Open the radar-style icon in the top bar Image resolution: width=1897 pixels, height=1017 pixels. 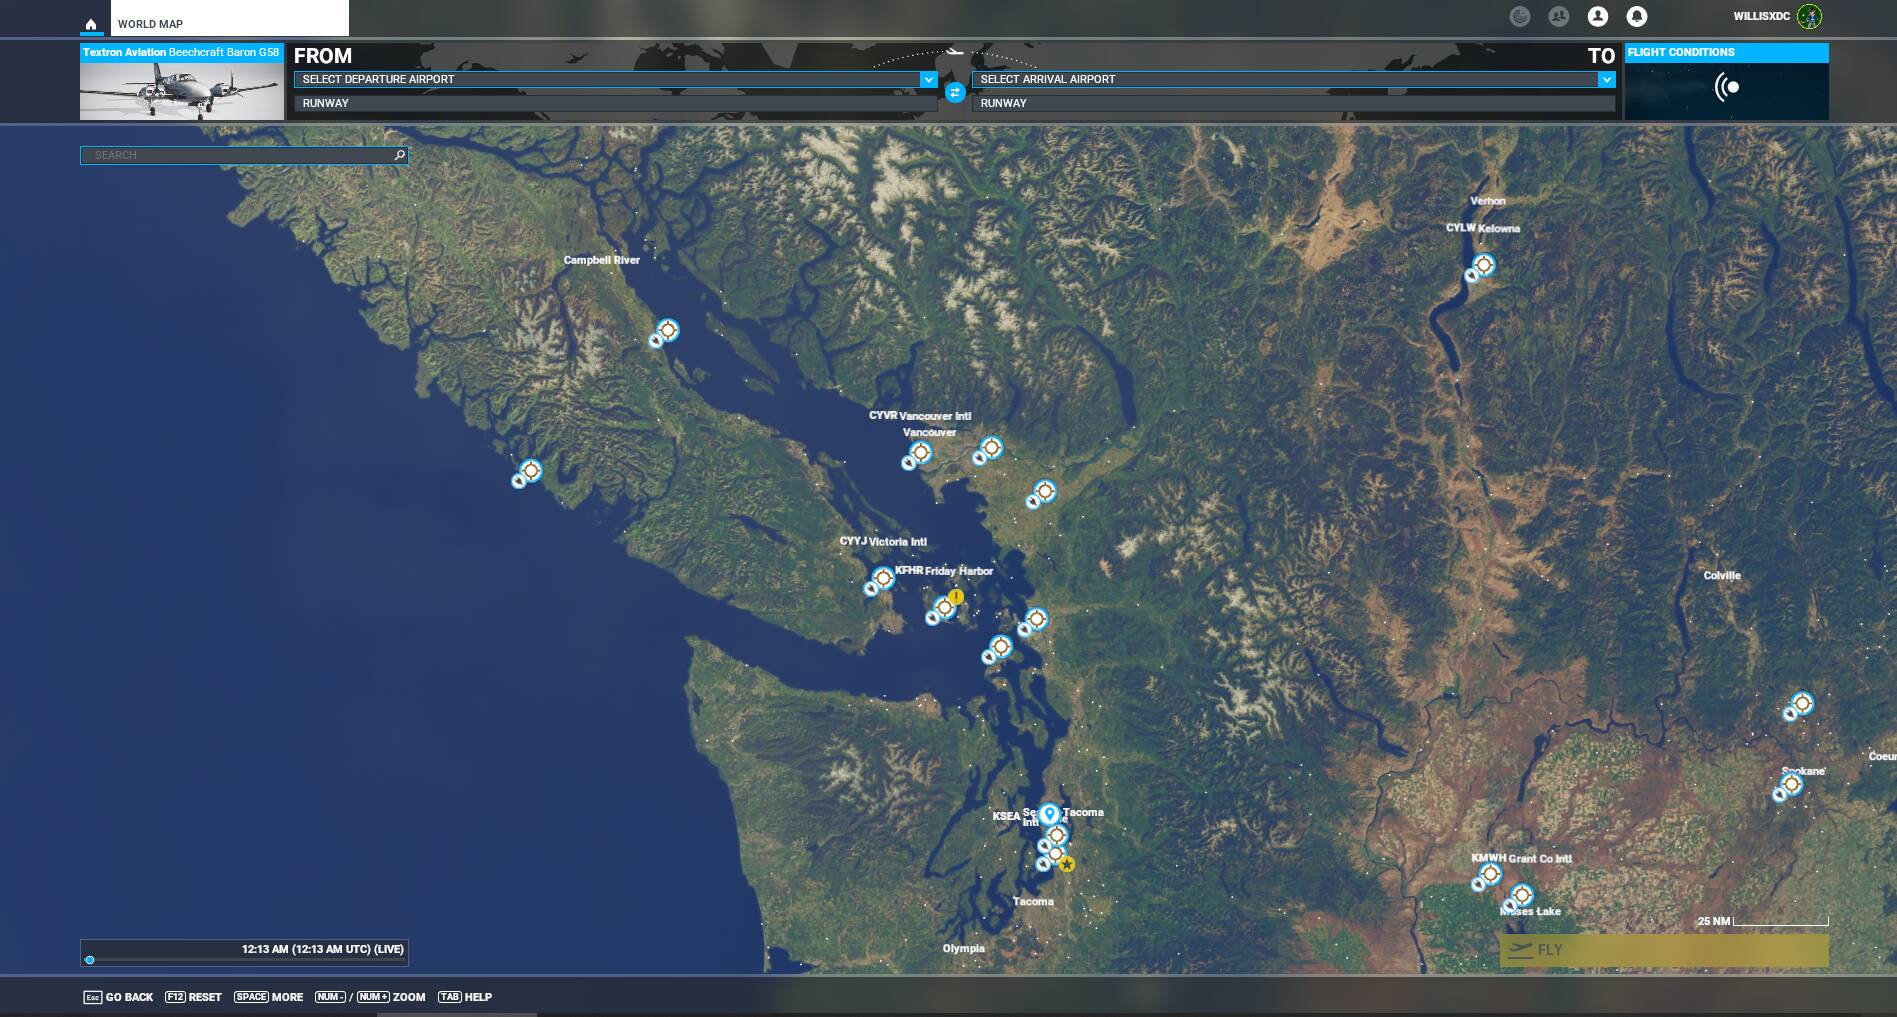click(1520, 16)
